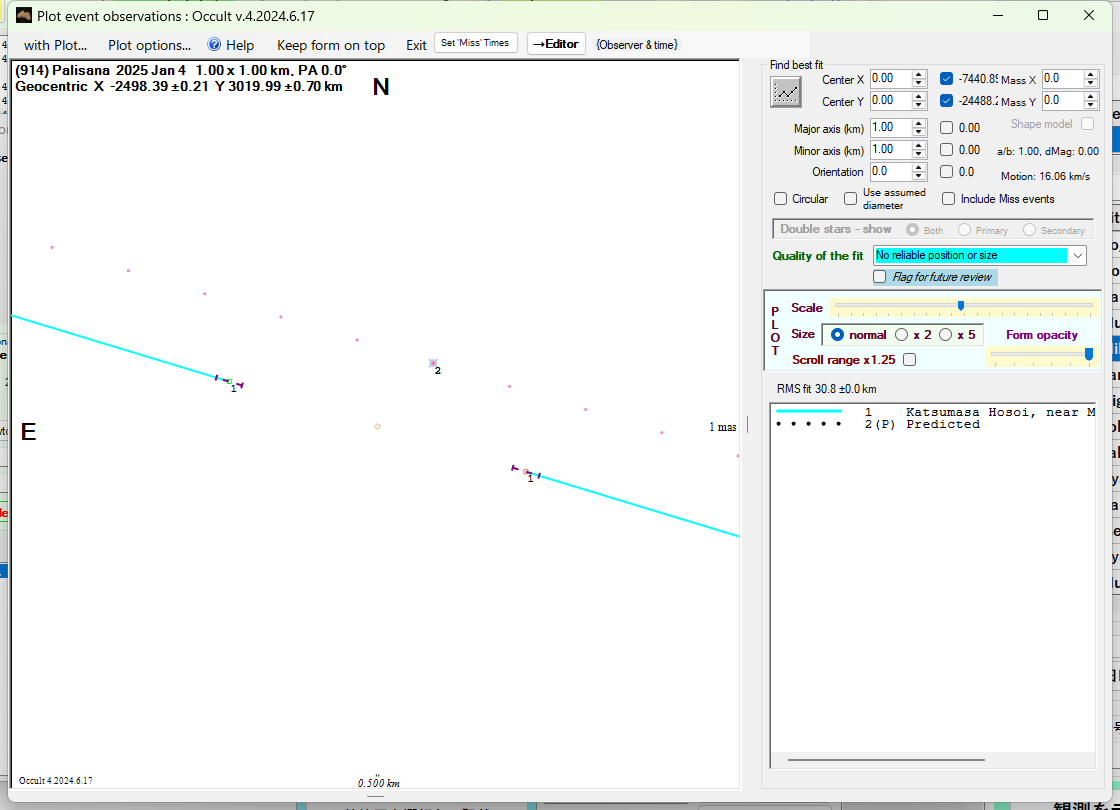Click the Find best fit graph icon
The height and width of the screenshot is (810, 1120).
(786, 92)
